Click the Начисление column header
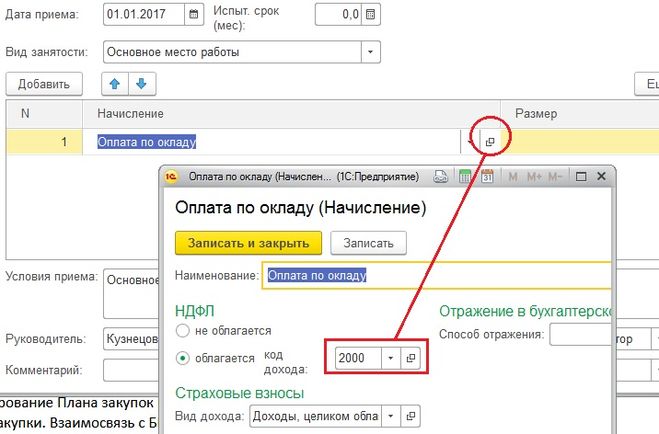Screen dimensions: 659x434 tap(130, 115)
